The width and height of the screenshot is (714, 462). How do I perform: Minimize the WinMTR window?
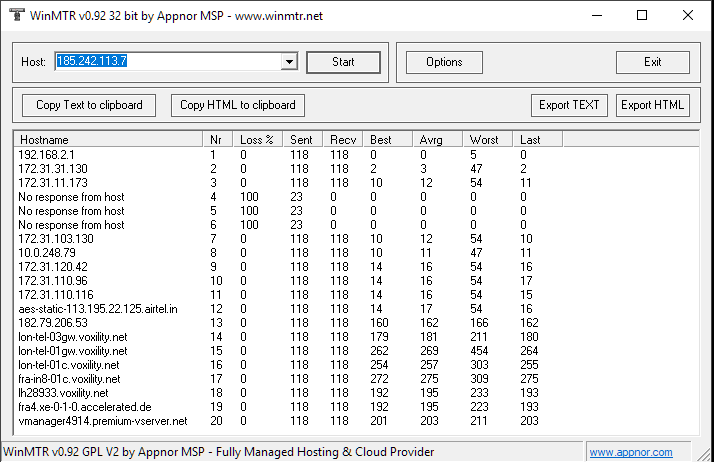pyautogui.click(x=597, y=15)
